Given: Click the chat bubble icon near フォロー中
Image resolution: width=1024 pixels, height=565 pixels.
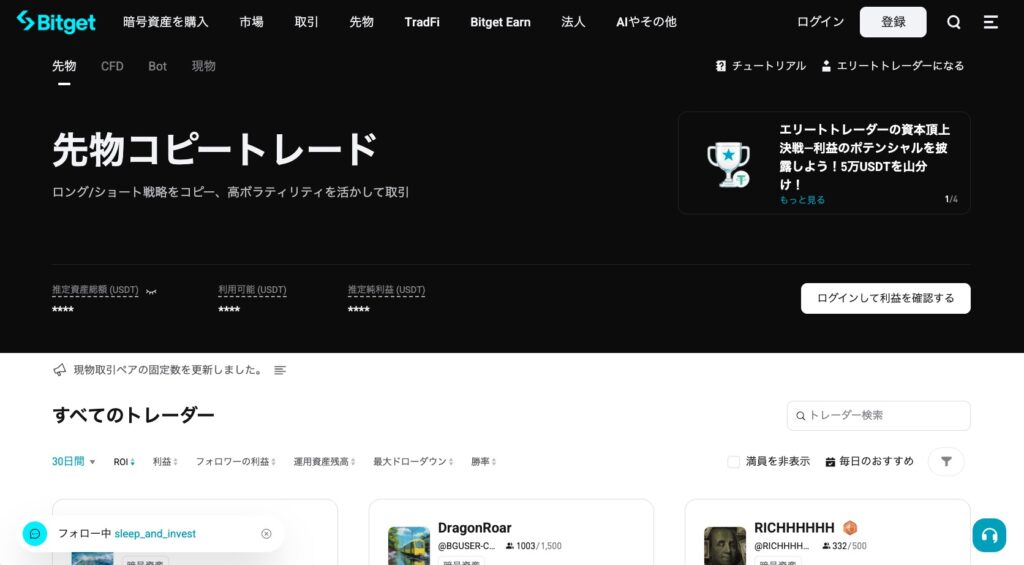Looking at the screenshot, I should point(35,534).
